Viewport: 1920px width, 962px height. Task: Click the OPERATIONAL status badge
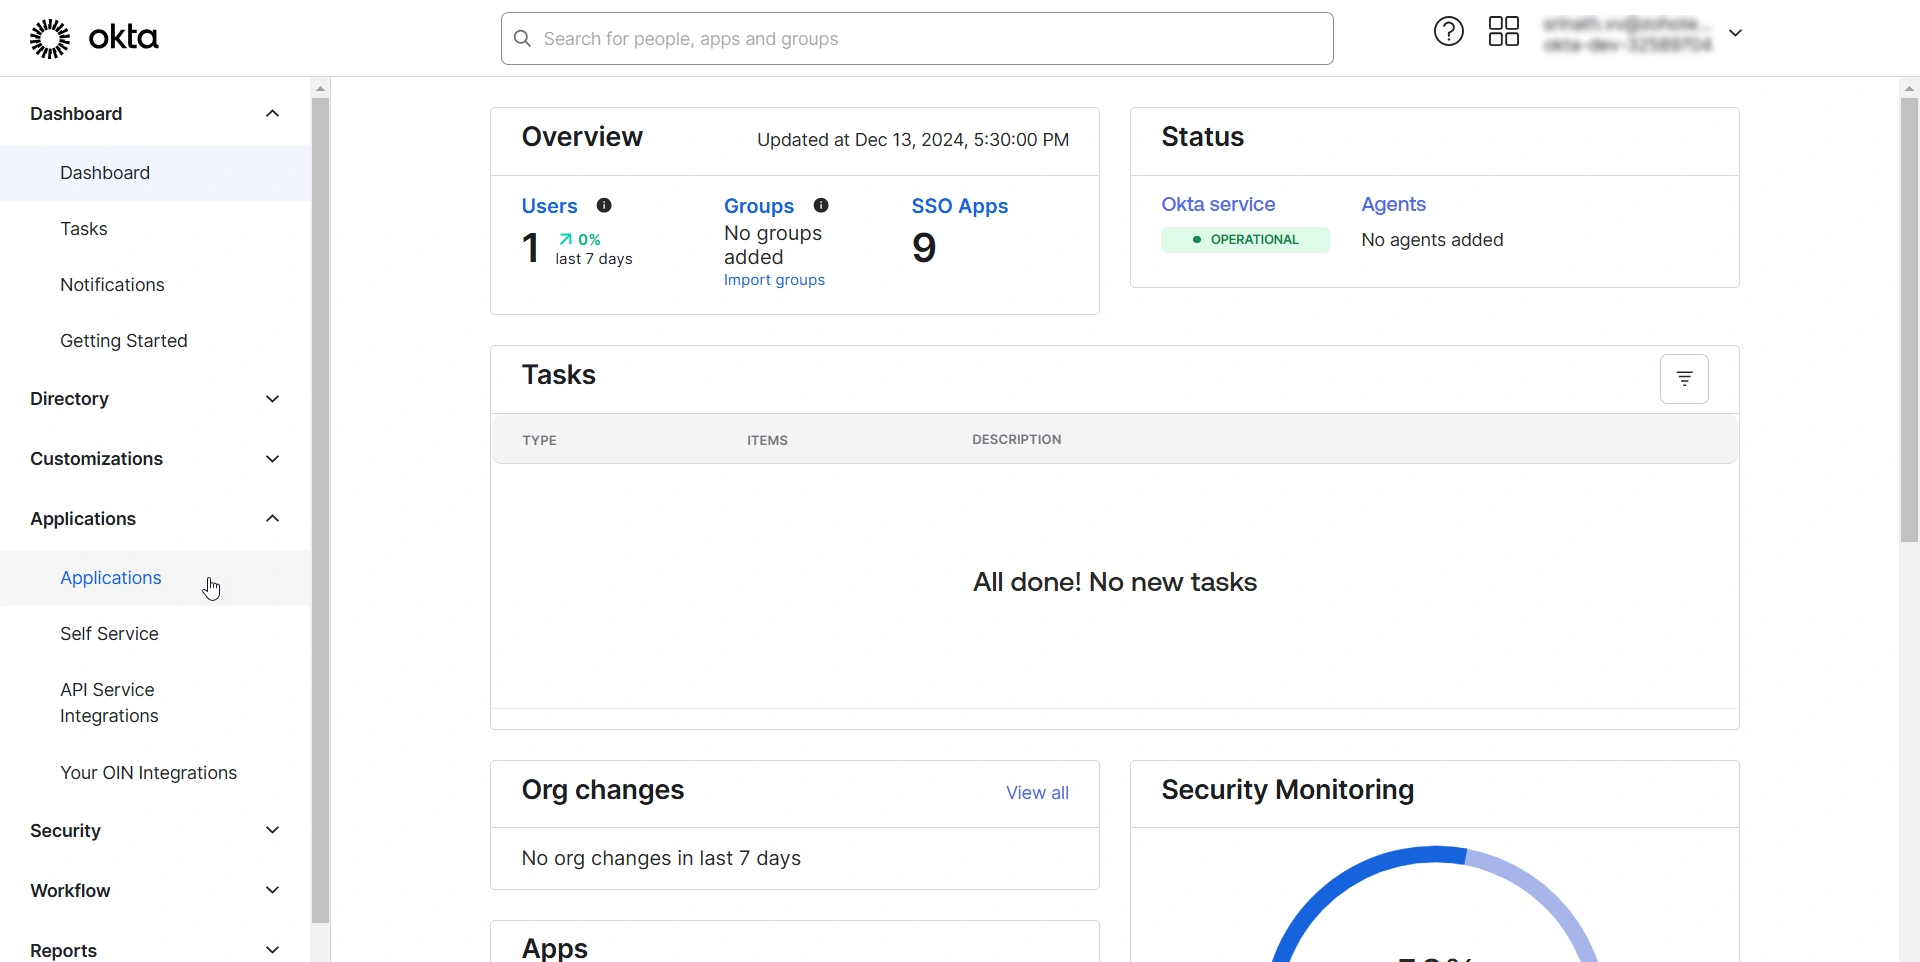pyautogui.click(x=1245, y=239)
